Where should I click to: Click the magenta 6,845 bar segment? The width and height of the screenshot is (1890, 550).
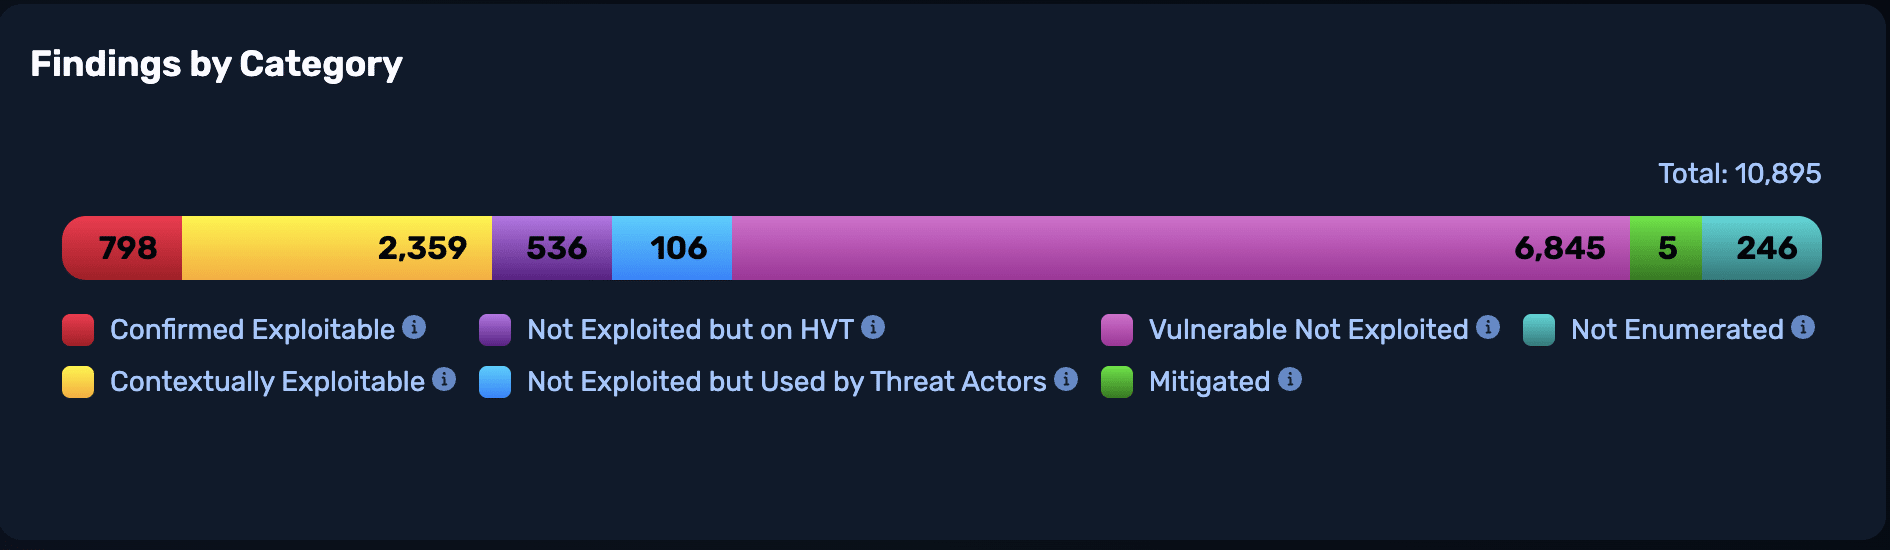click(1180, 248)
